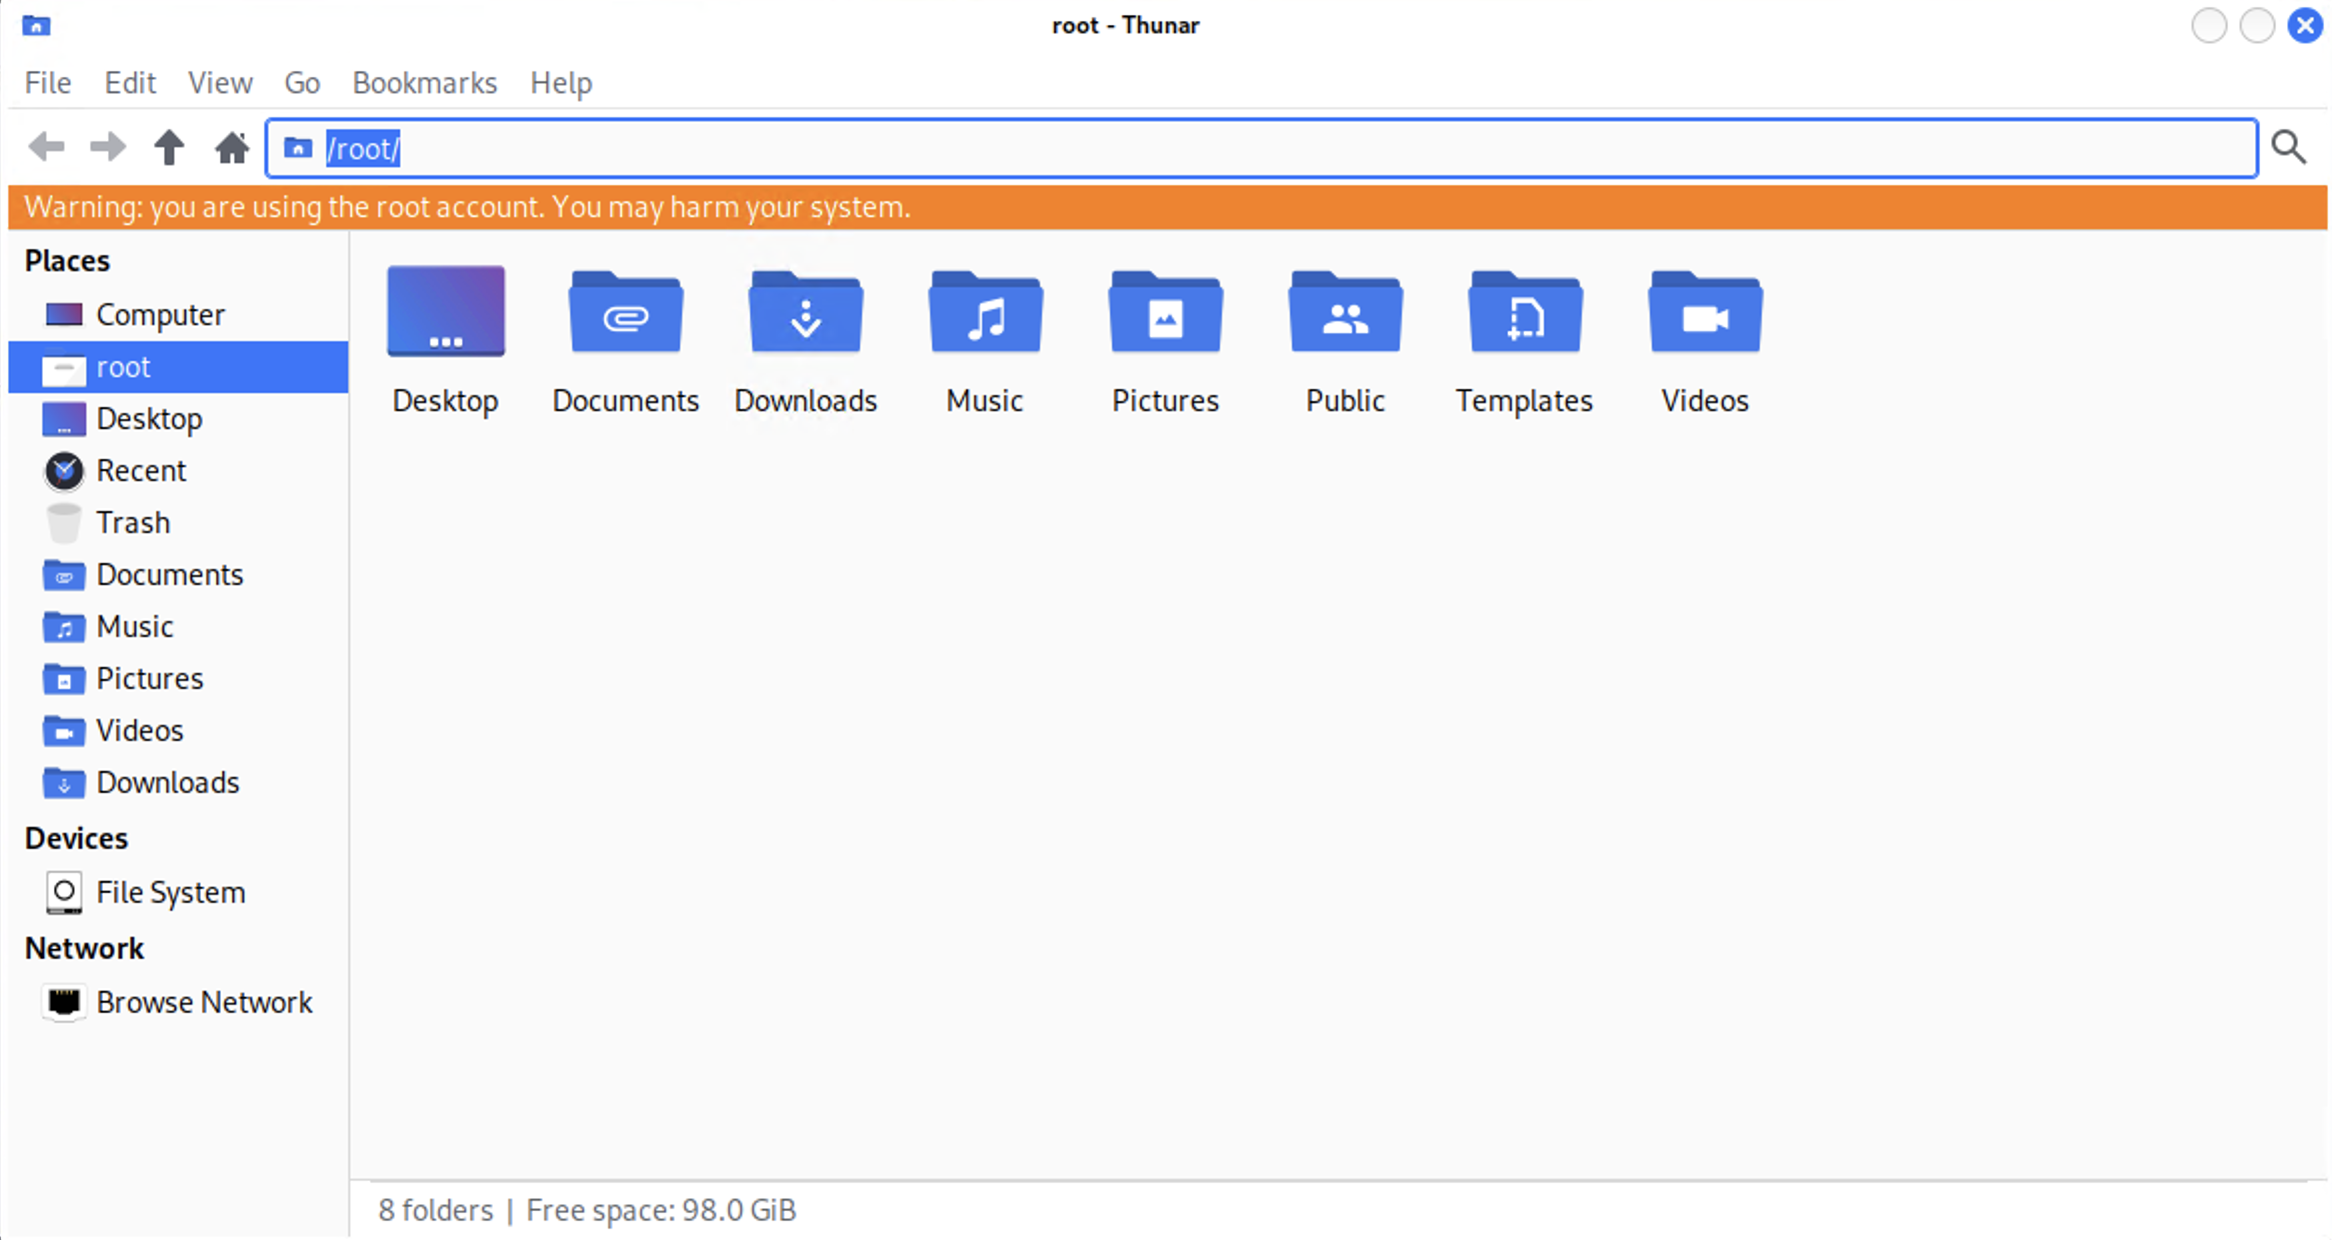This screenshot has width=2332, height=1240.
Task: Click the search magnifier icon
Action: pos(2288,148)
